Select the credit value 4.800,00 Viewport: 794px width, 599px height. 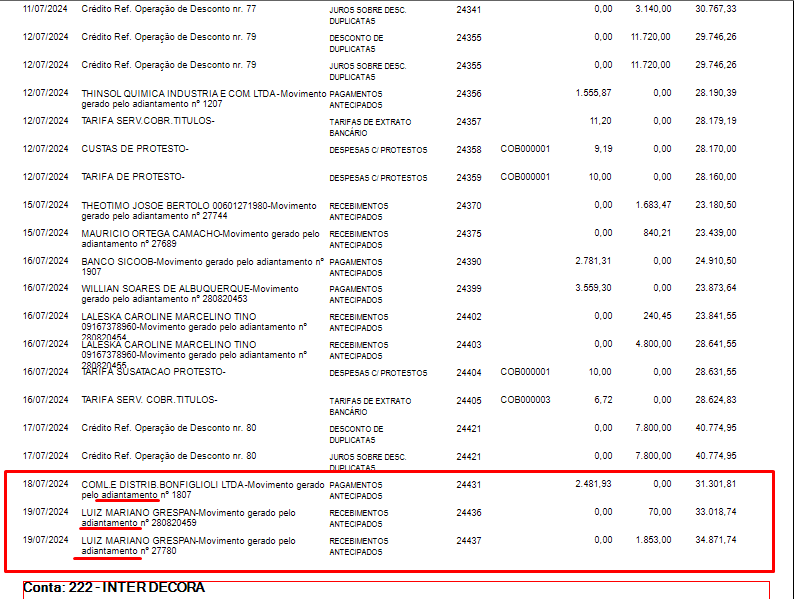tap(653, 344)
